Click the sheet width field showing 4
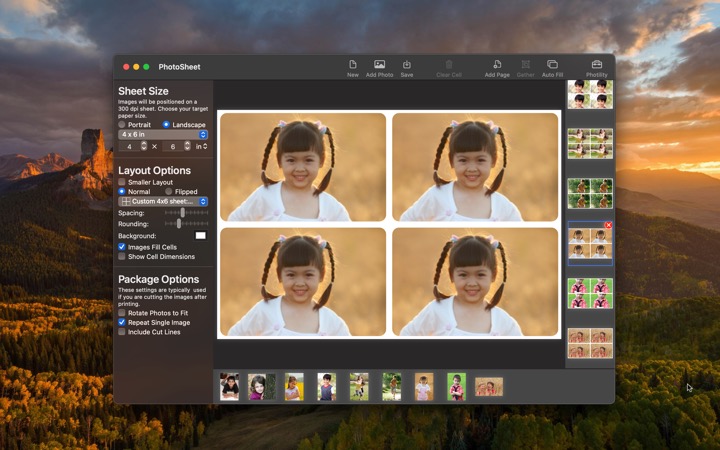This screenshot has height=450, width=720. [129, 146]
